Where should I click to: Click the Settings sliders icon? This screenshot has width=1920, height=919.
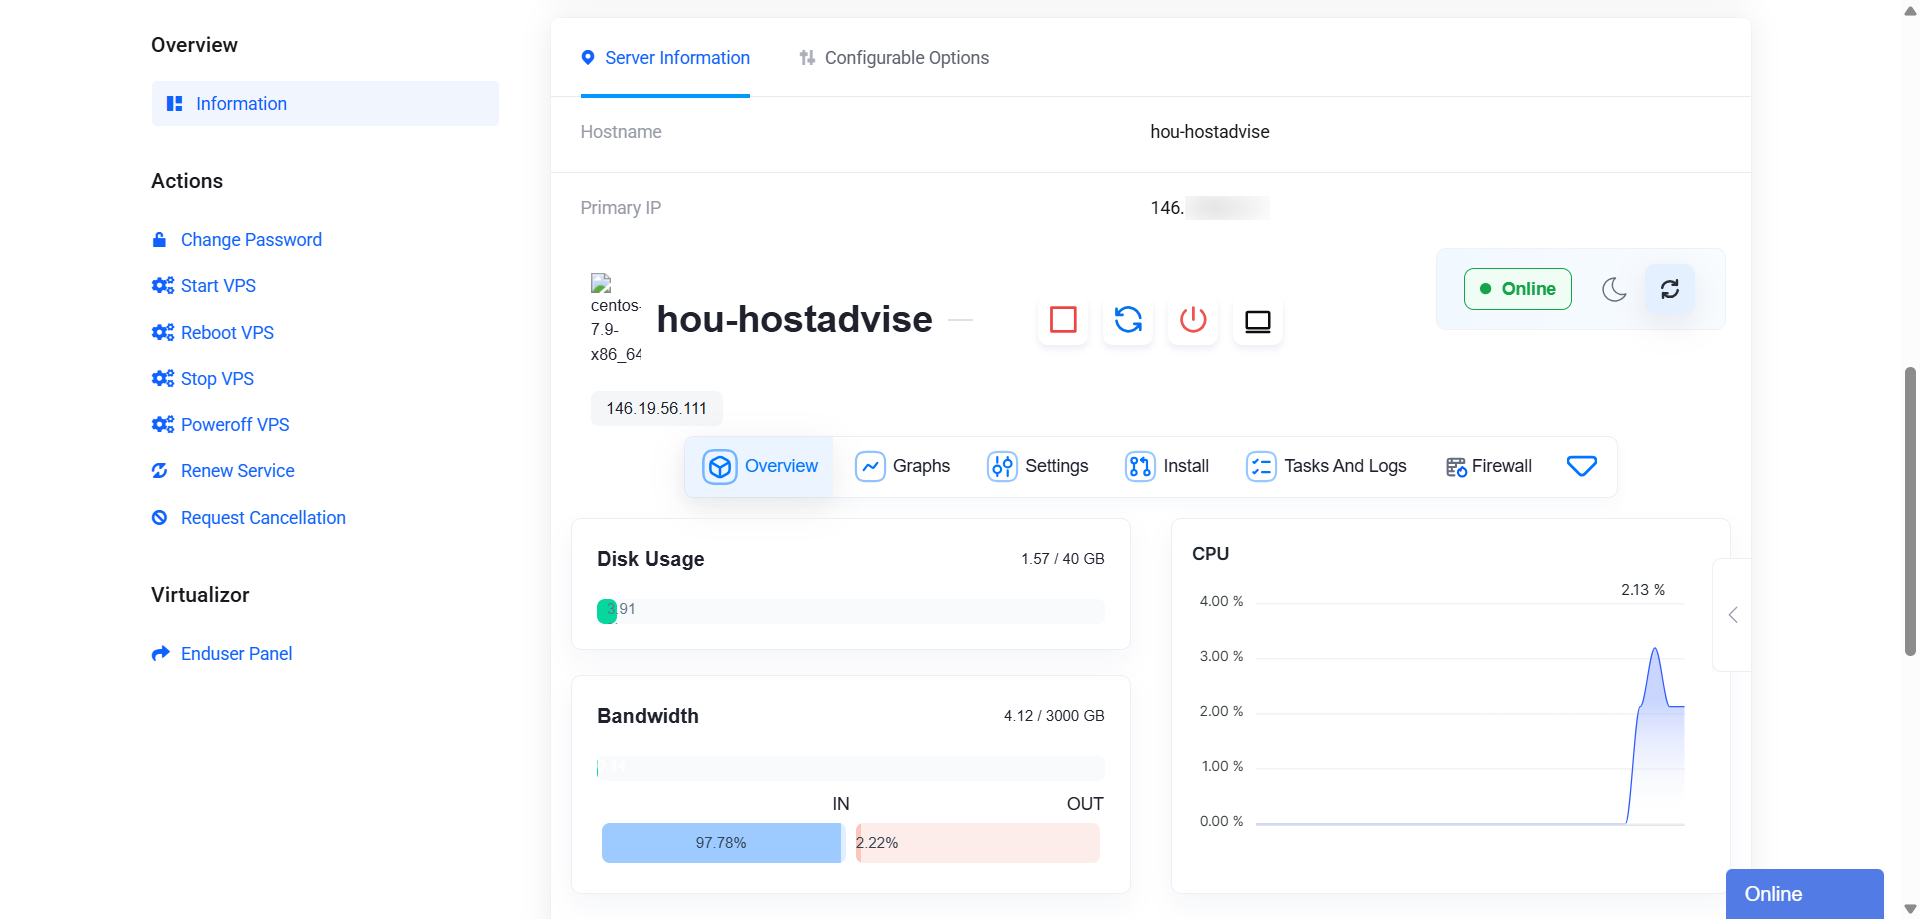click(1002, 467)
